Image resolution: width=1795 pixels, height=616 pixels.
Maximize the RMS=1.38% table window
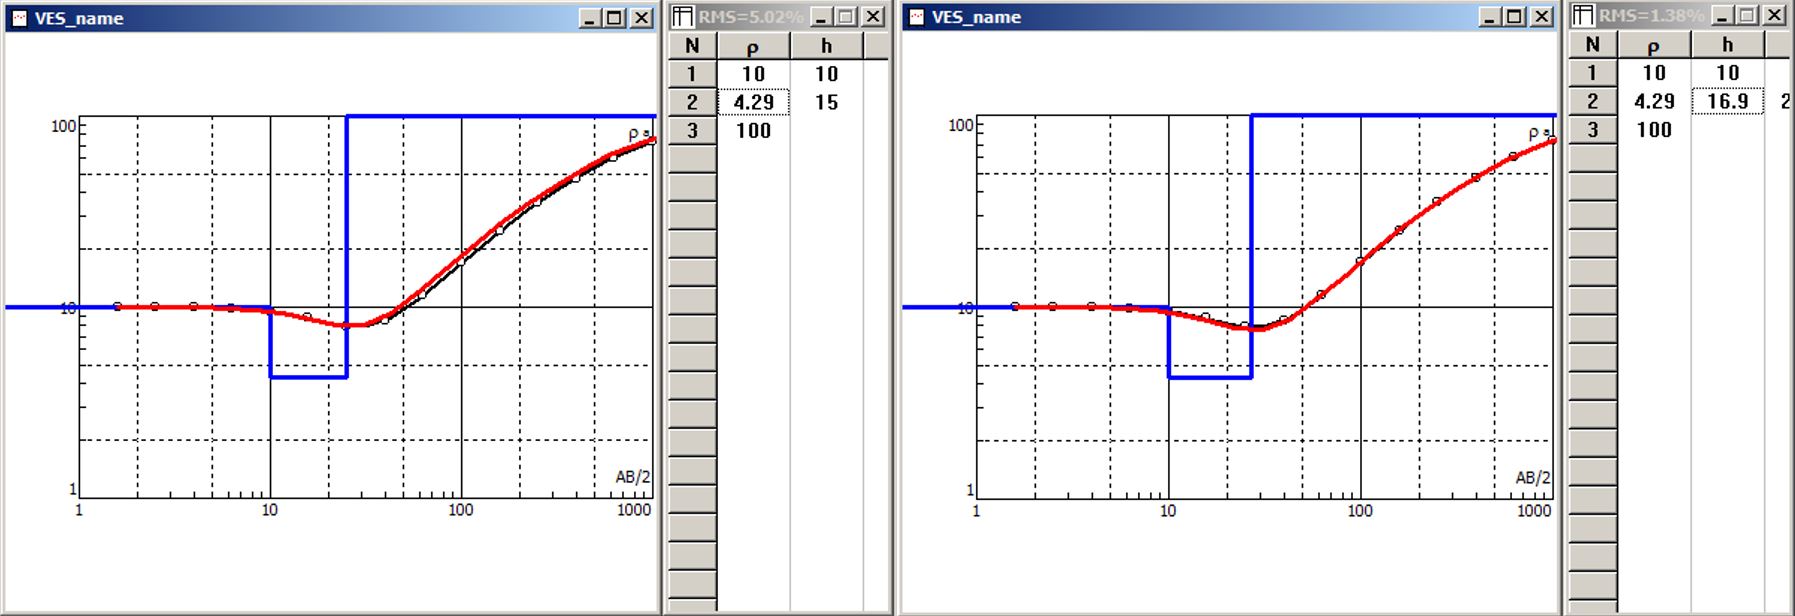click(1747, 16)
